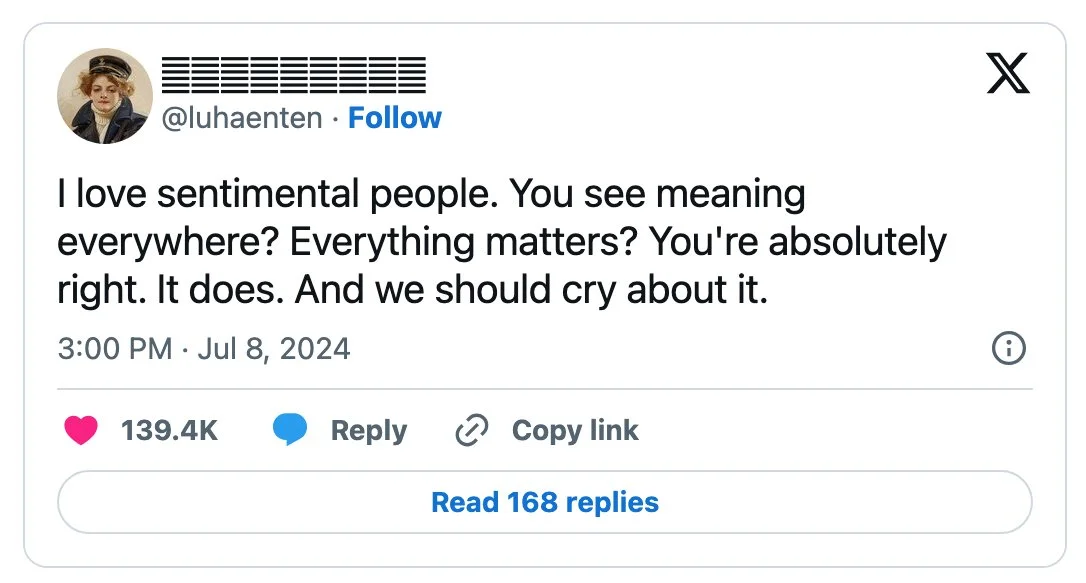
Task: Click the Reply text label
Action: 368,430
